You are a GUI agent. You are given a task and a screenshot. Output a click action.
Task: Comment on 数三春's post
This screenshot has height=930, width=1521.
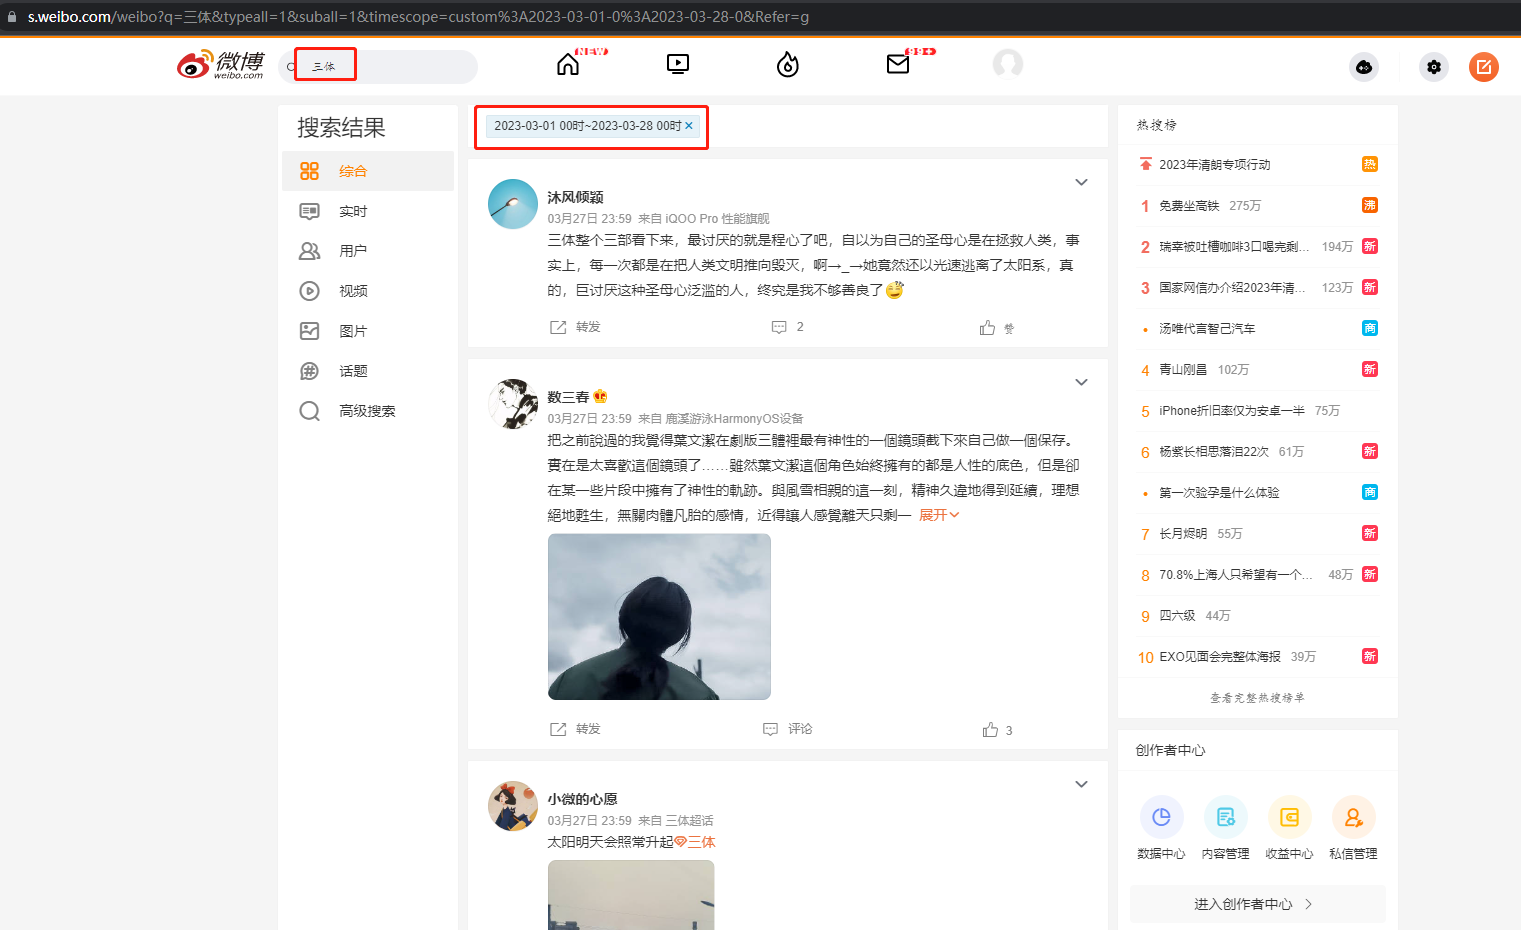(788, 729)
